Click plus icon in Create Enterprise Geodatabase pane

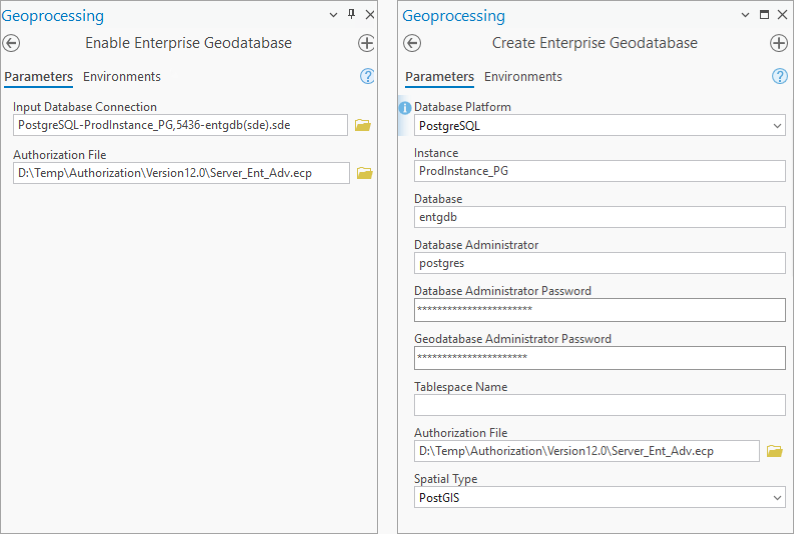coord(779,43)
